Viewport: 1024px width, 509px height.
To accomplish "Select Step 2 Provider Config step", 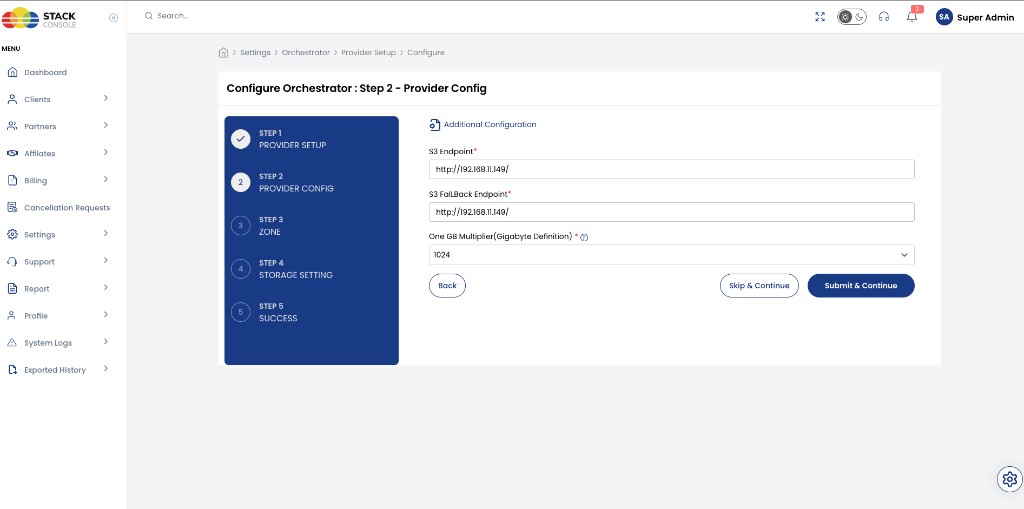I will (284, 182).
